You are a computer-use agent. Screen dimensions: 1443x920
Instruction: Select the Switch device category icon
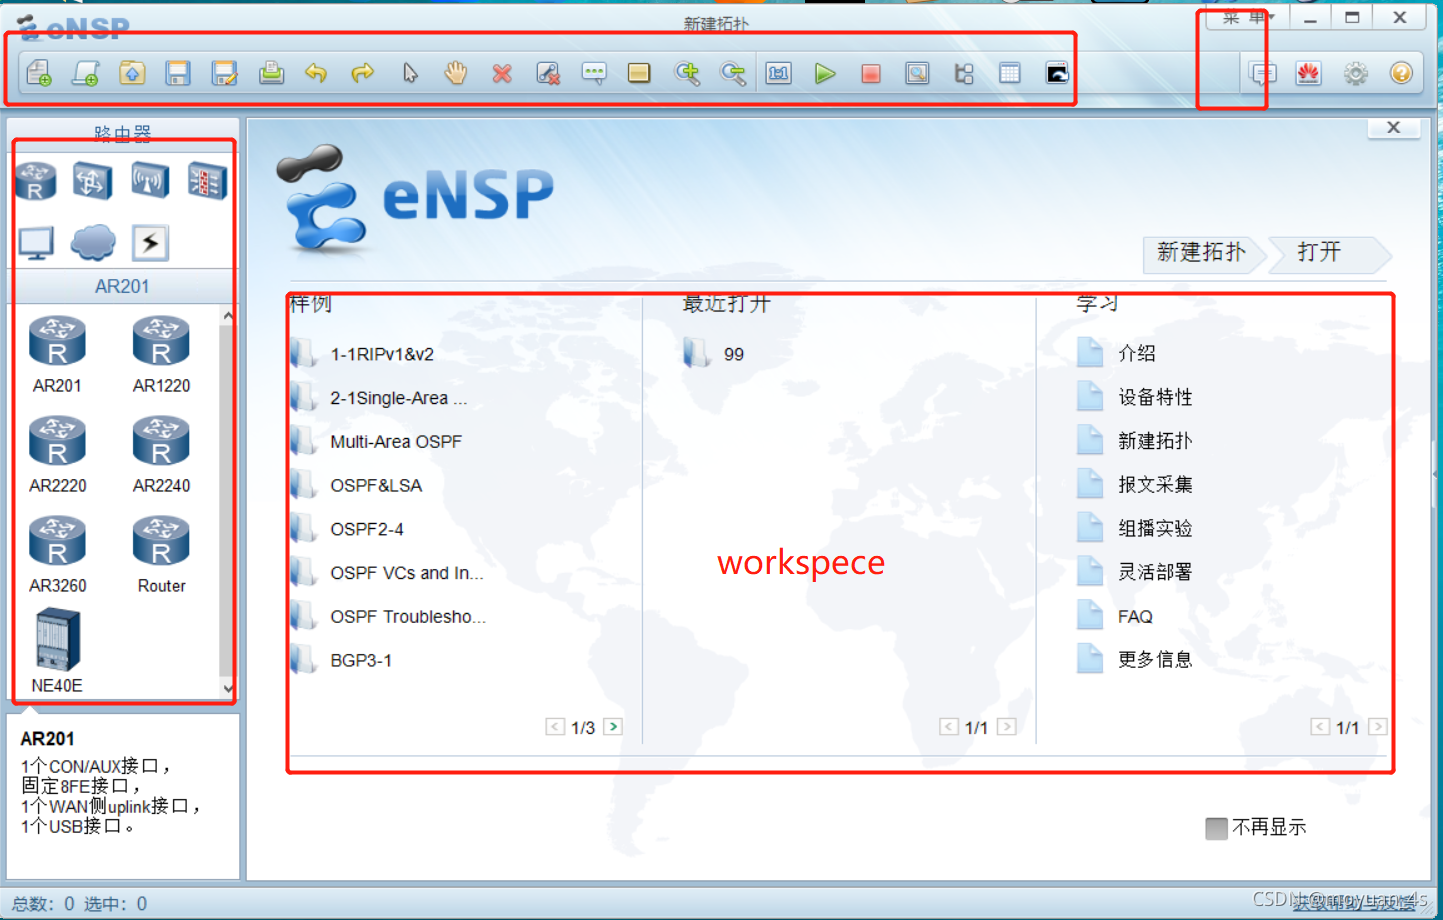[92, 182]
